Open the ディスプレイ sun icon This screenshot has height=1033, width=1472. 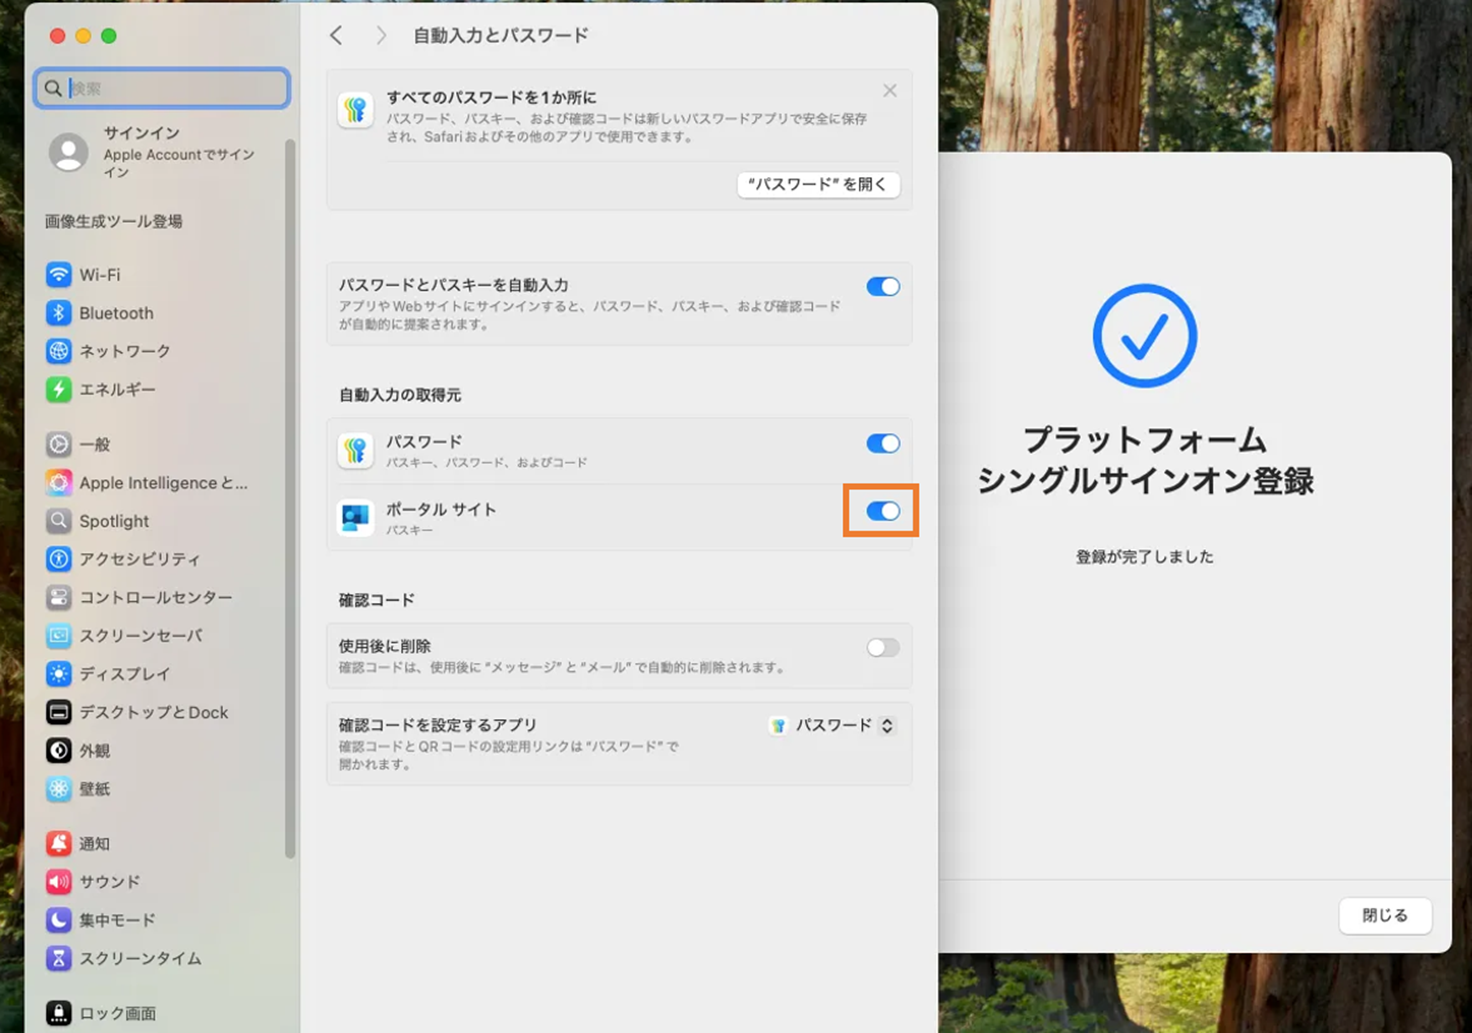(x=59, y=674)
